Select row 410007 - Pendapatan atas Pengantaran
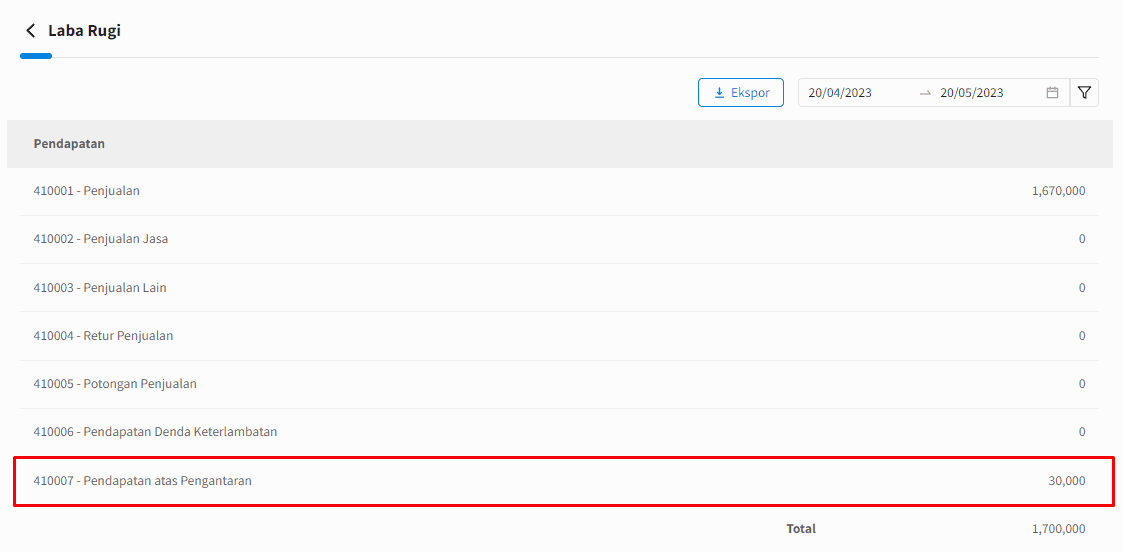This screenshot has width=1123, height=552. (x=564, y=481)
